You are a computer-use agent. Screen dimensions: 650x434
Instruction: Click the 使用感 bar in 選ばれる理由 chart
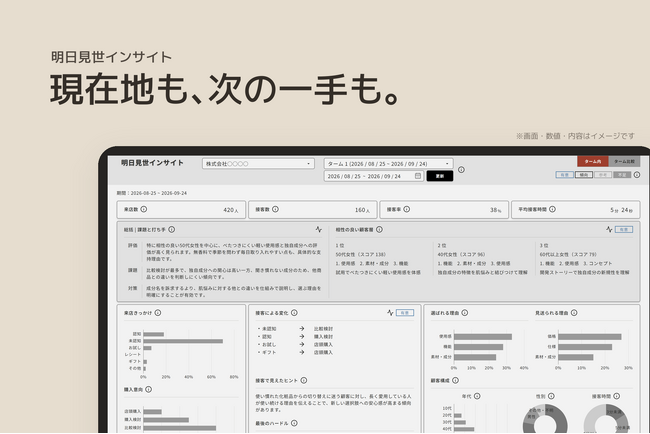[483, 337]
